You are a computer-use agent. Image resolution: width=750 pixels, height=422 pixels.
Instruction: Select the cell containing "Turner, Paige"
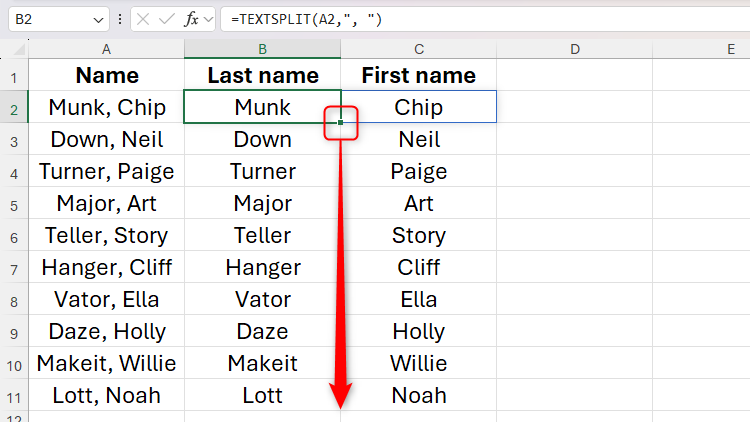106,172
